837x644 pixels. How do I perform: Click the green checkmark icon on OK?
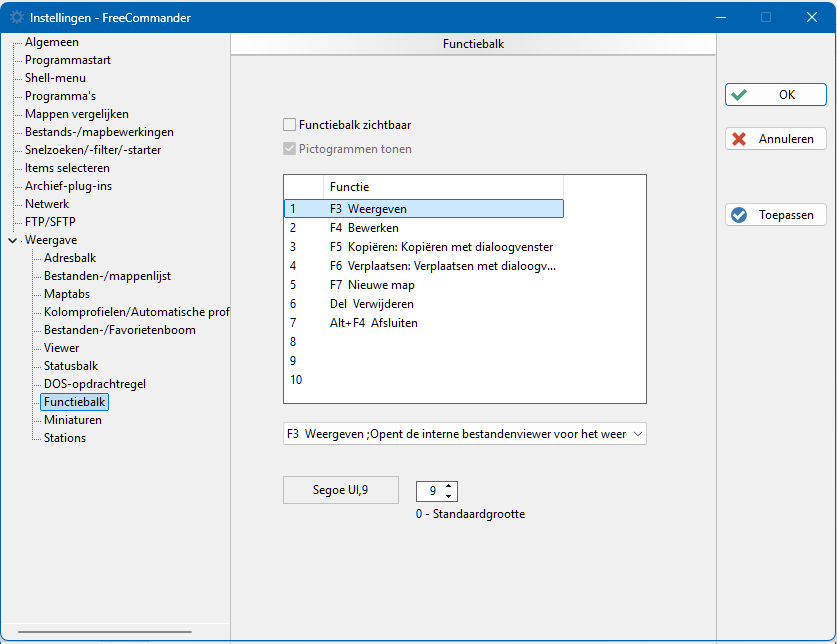coord(739,95)
